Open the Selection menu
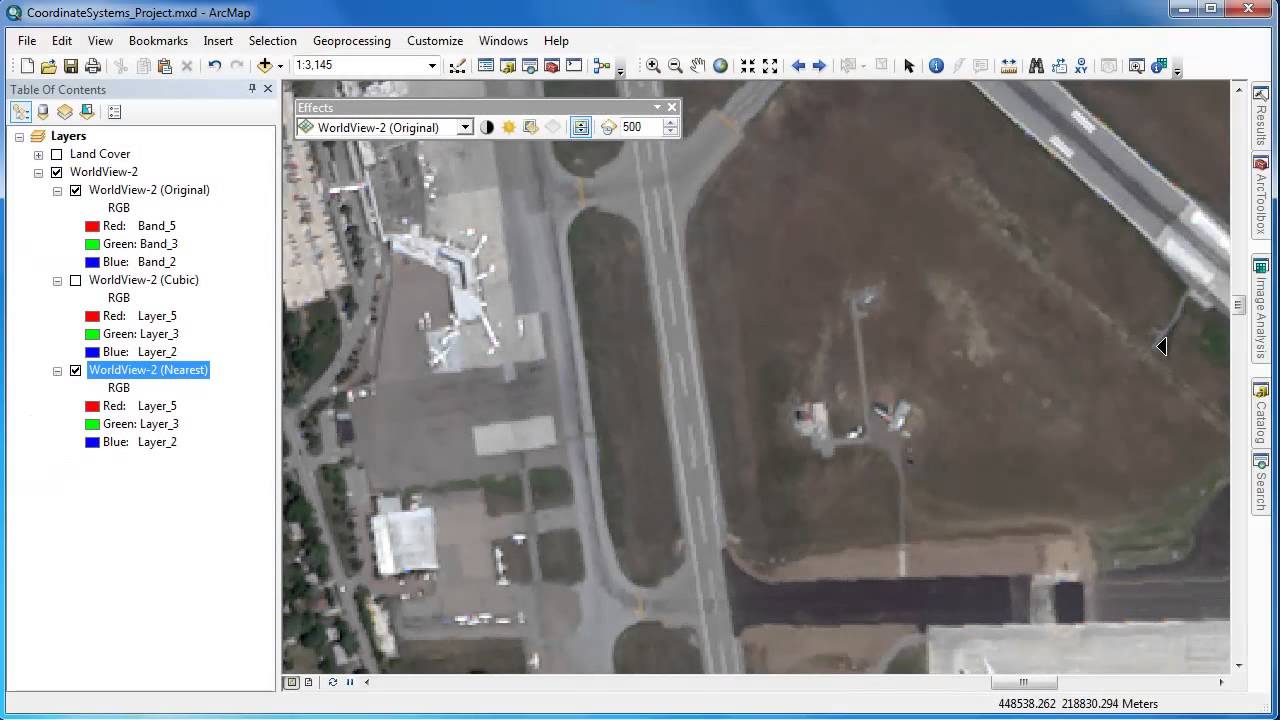The width and height of the screenshot is (1280, 720). tap(273, 41)
